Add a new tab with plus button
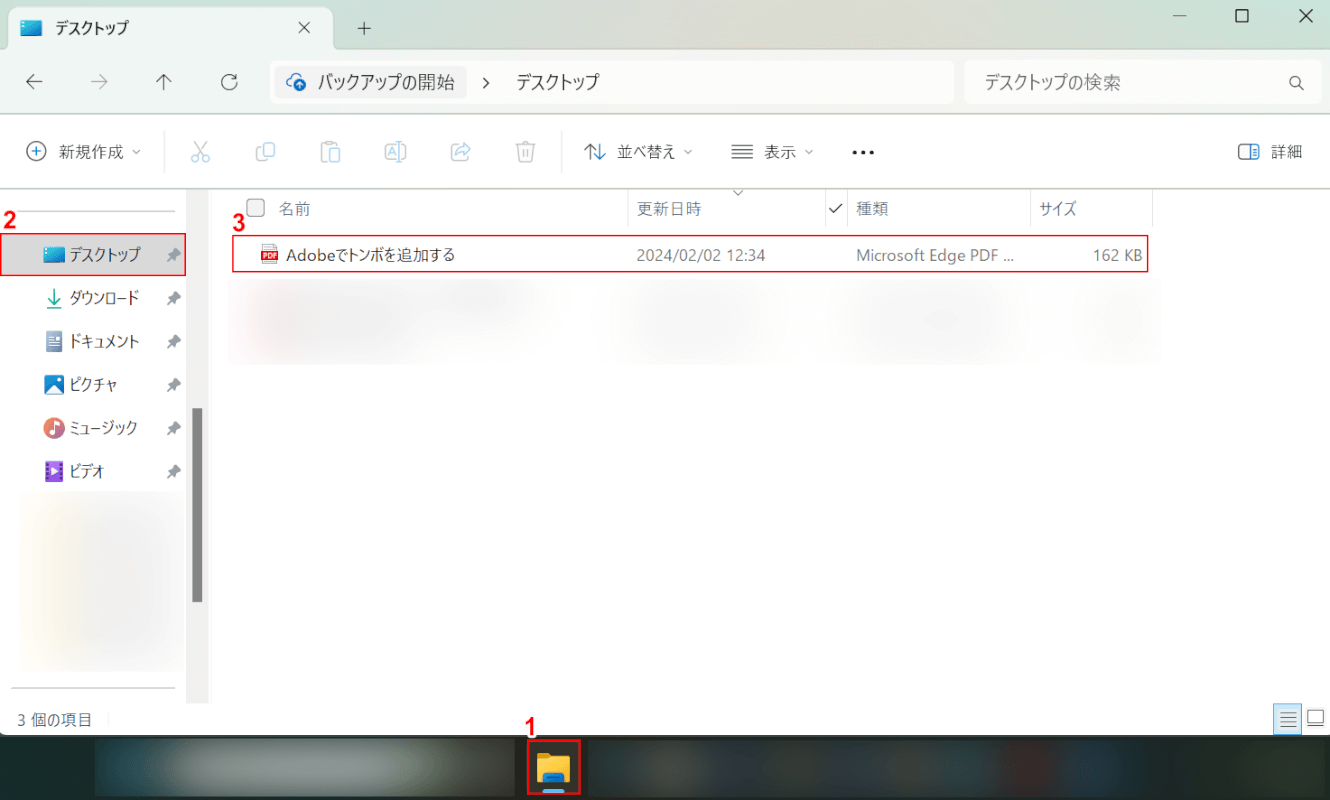Image resolution: width=1330 pixels, height=800 pixels. pos(364,28)
